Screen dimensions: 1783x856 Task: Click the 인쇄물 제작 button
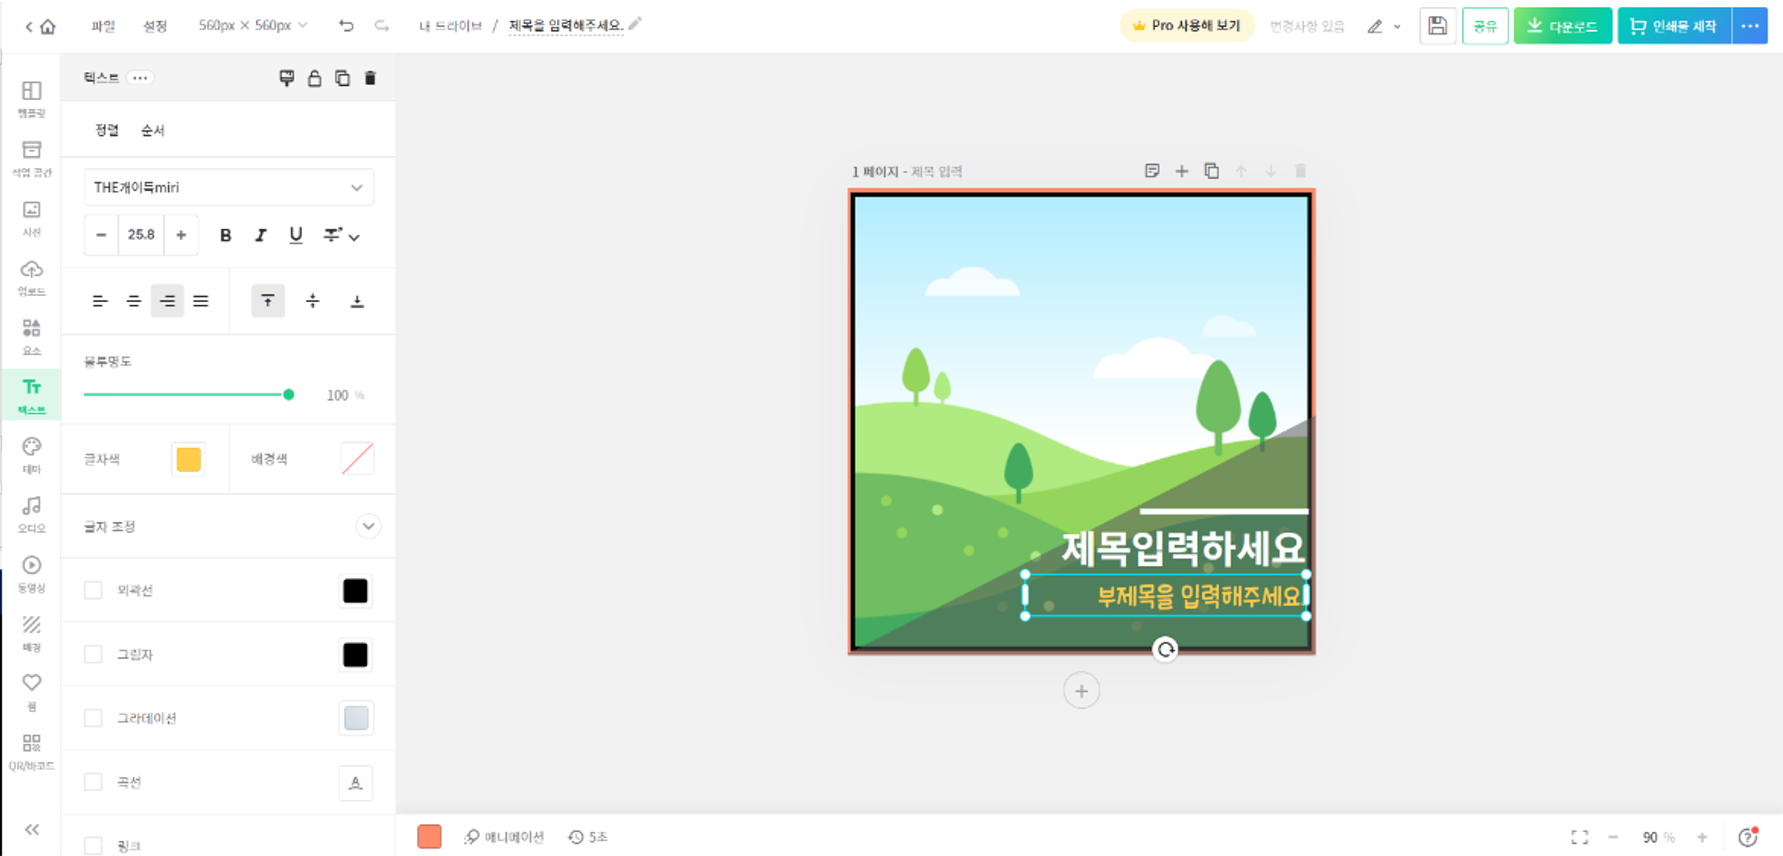1674,26
